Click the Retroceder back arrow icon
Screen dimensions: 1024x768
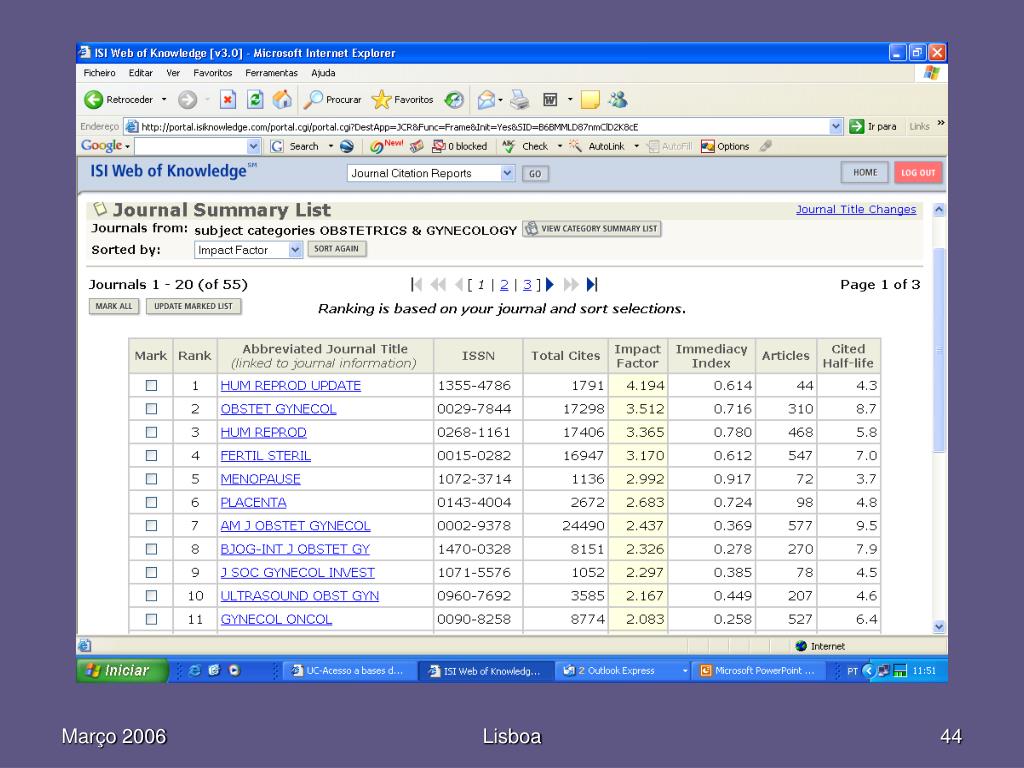(93, 99)
